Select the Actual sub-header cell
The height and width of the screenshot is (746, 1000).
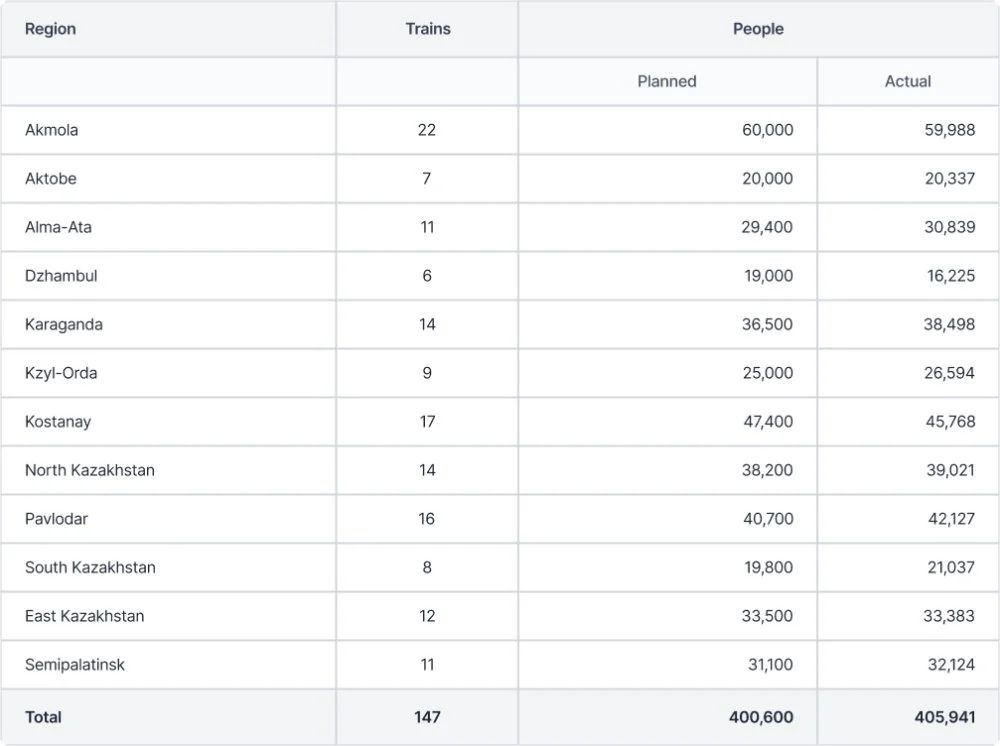tap(908, 81)
